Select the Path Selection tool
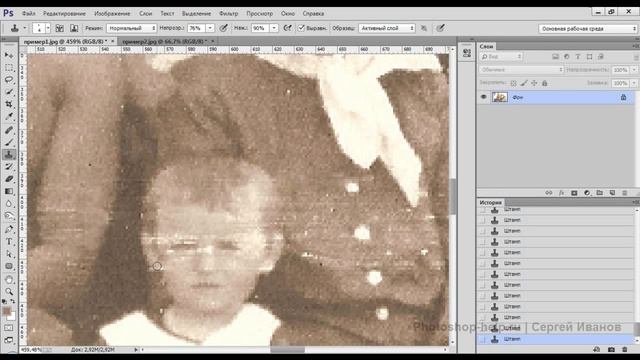Image resolution: width=640 pixels, height=360 pixels. (x=9, y=254)
